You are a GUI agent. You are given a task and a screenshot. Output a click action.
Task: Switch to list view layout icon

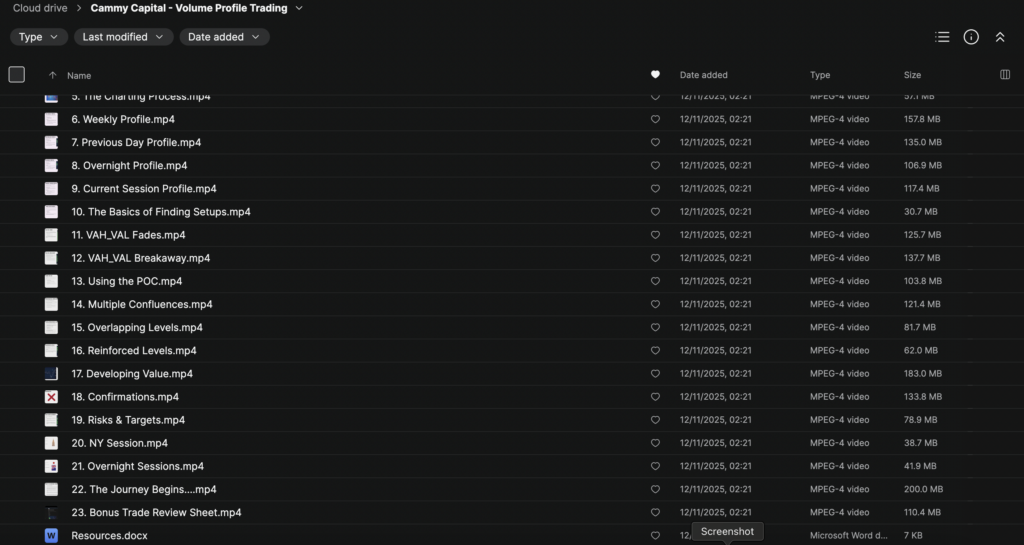(942, 37)
